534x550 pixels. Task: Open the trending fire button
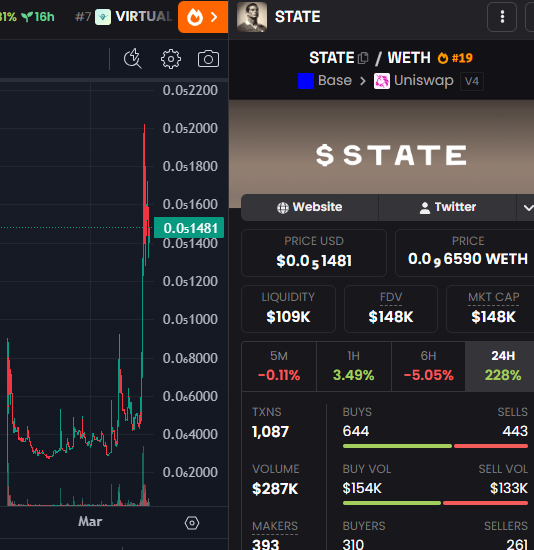[203, 17]
